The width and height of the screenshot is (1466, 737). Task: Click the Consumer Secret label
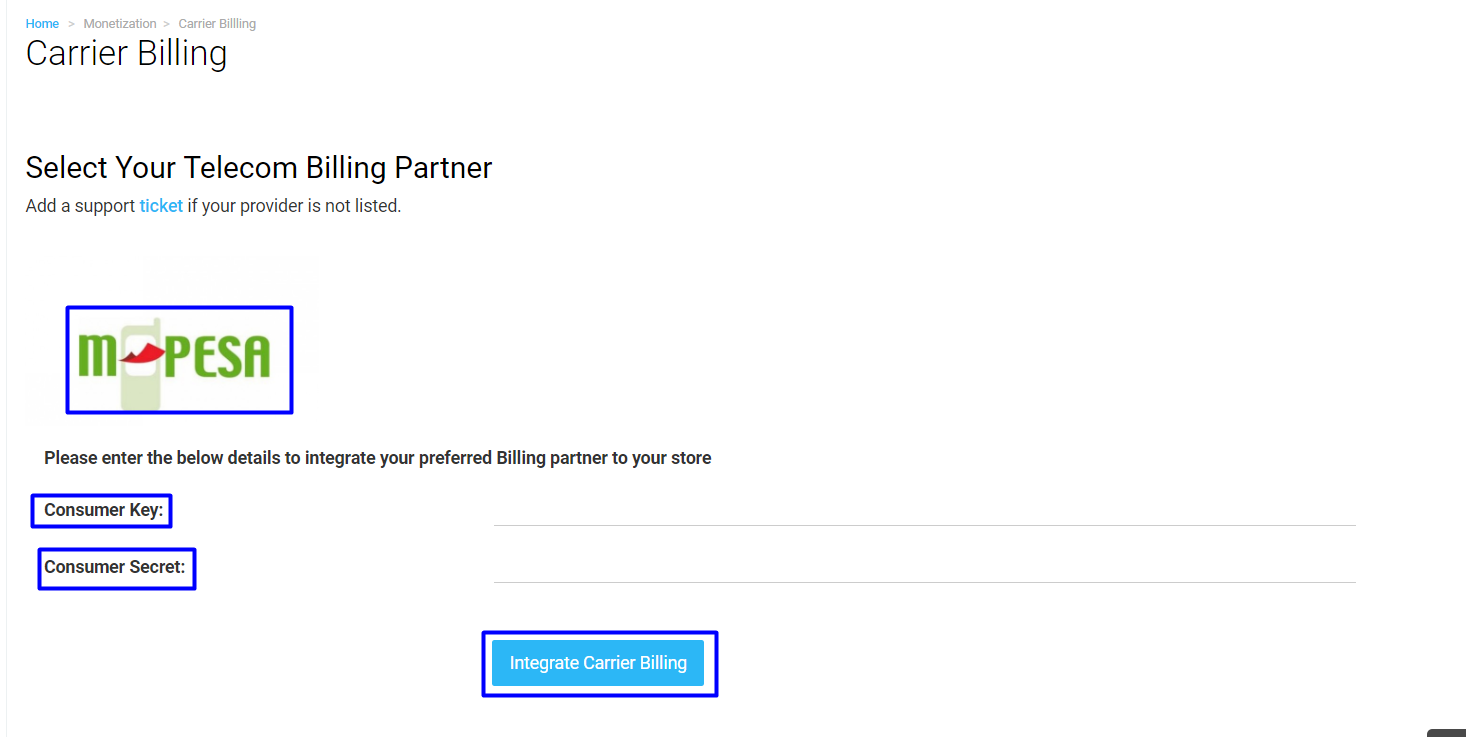[115, 567]
